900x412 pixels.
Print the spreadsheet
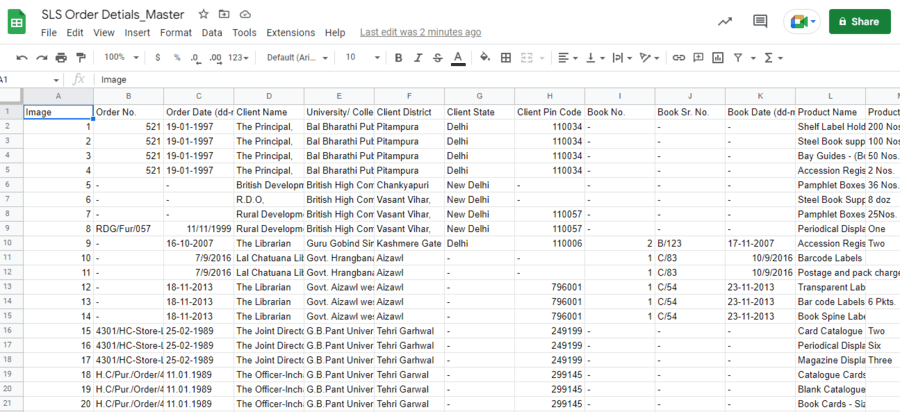pyautogui.click(x=61, y=57)
